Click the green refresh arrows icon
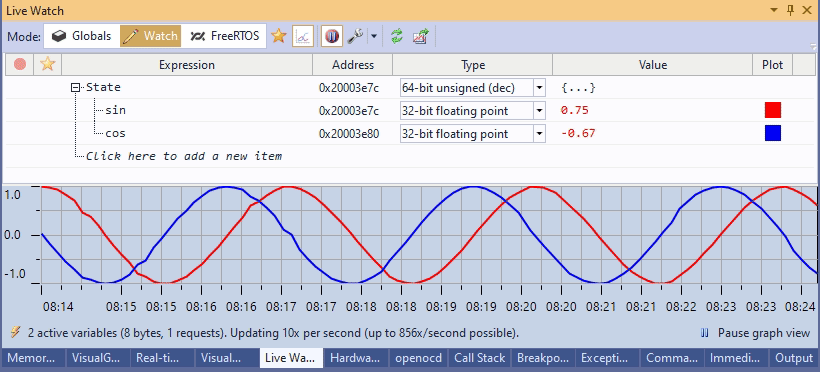Screen dimensions: 820x372 pyautogui.click(x=397, y=36)
